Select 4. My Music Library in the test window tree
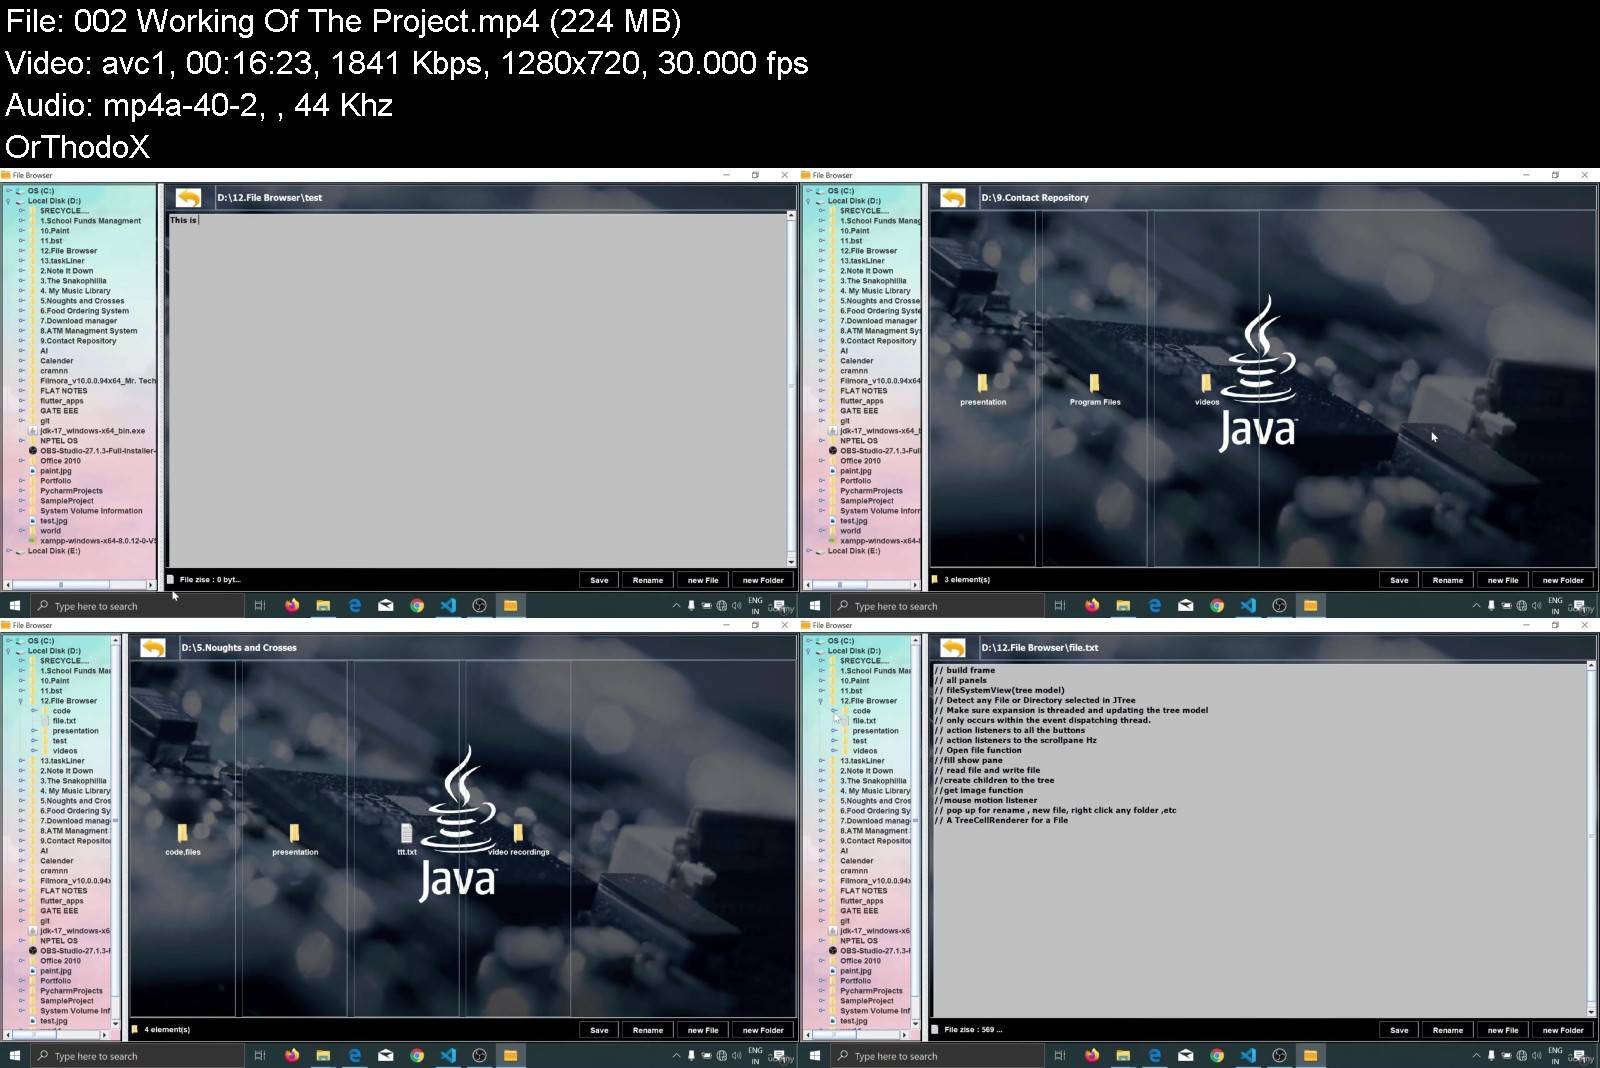The width and height of the screenshot is (1600, 1068). click(x=75, y=291)
